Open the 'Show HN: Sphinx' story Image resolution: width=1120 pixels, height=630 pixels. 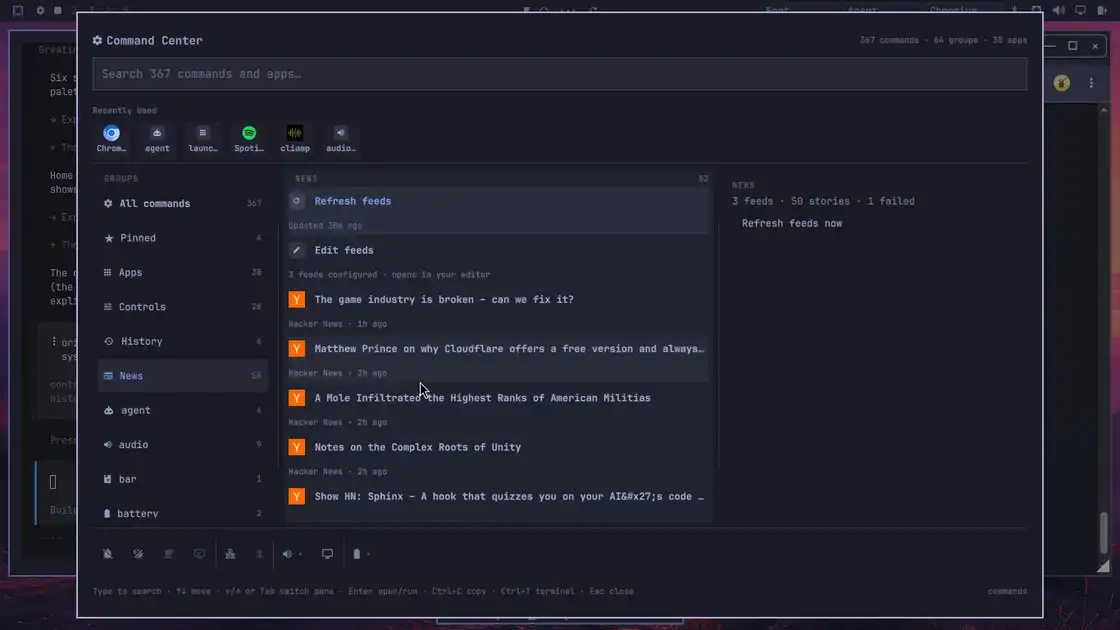click(498, 504)
